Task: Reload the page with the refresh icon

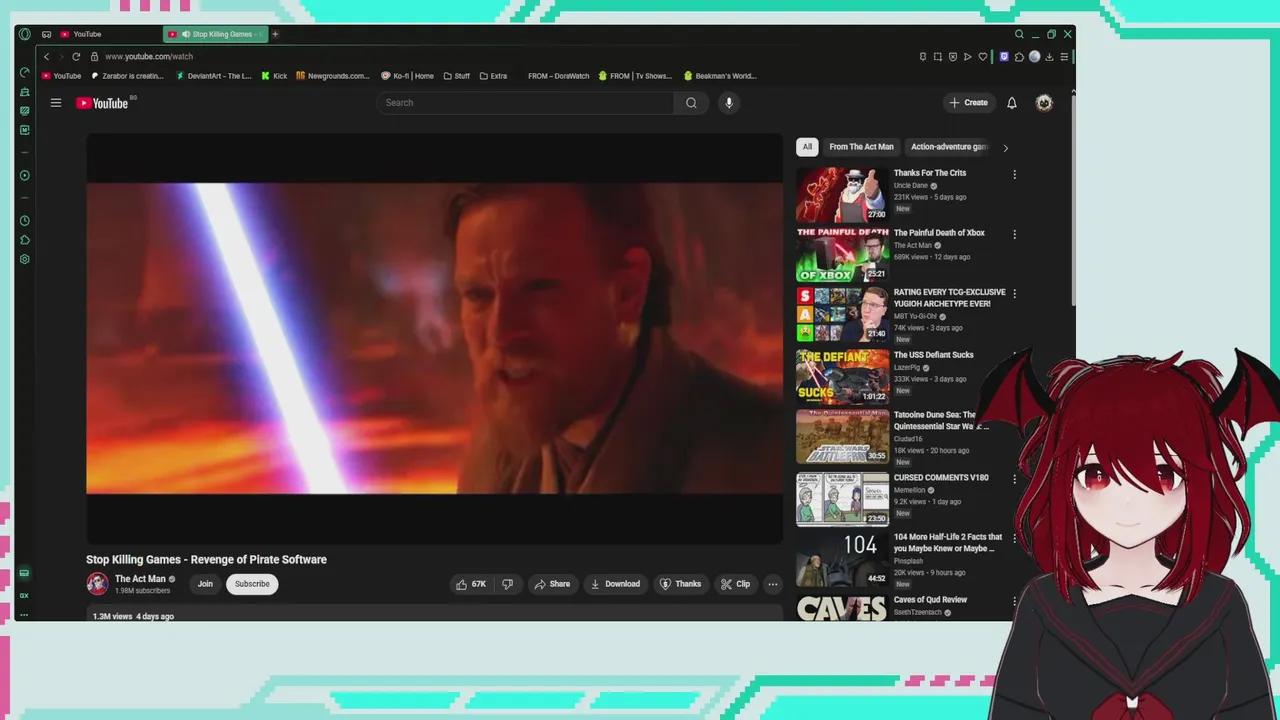Action: point(76,57)
